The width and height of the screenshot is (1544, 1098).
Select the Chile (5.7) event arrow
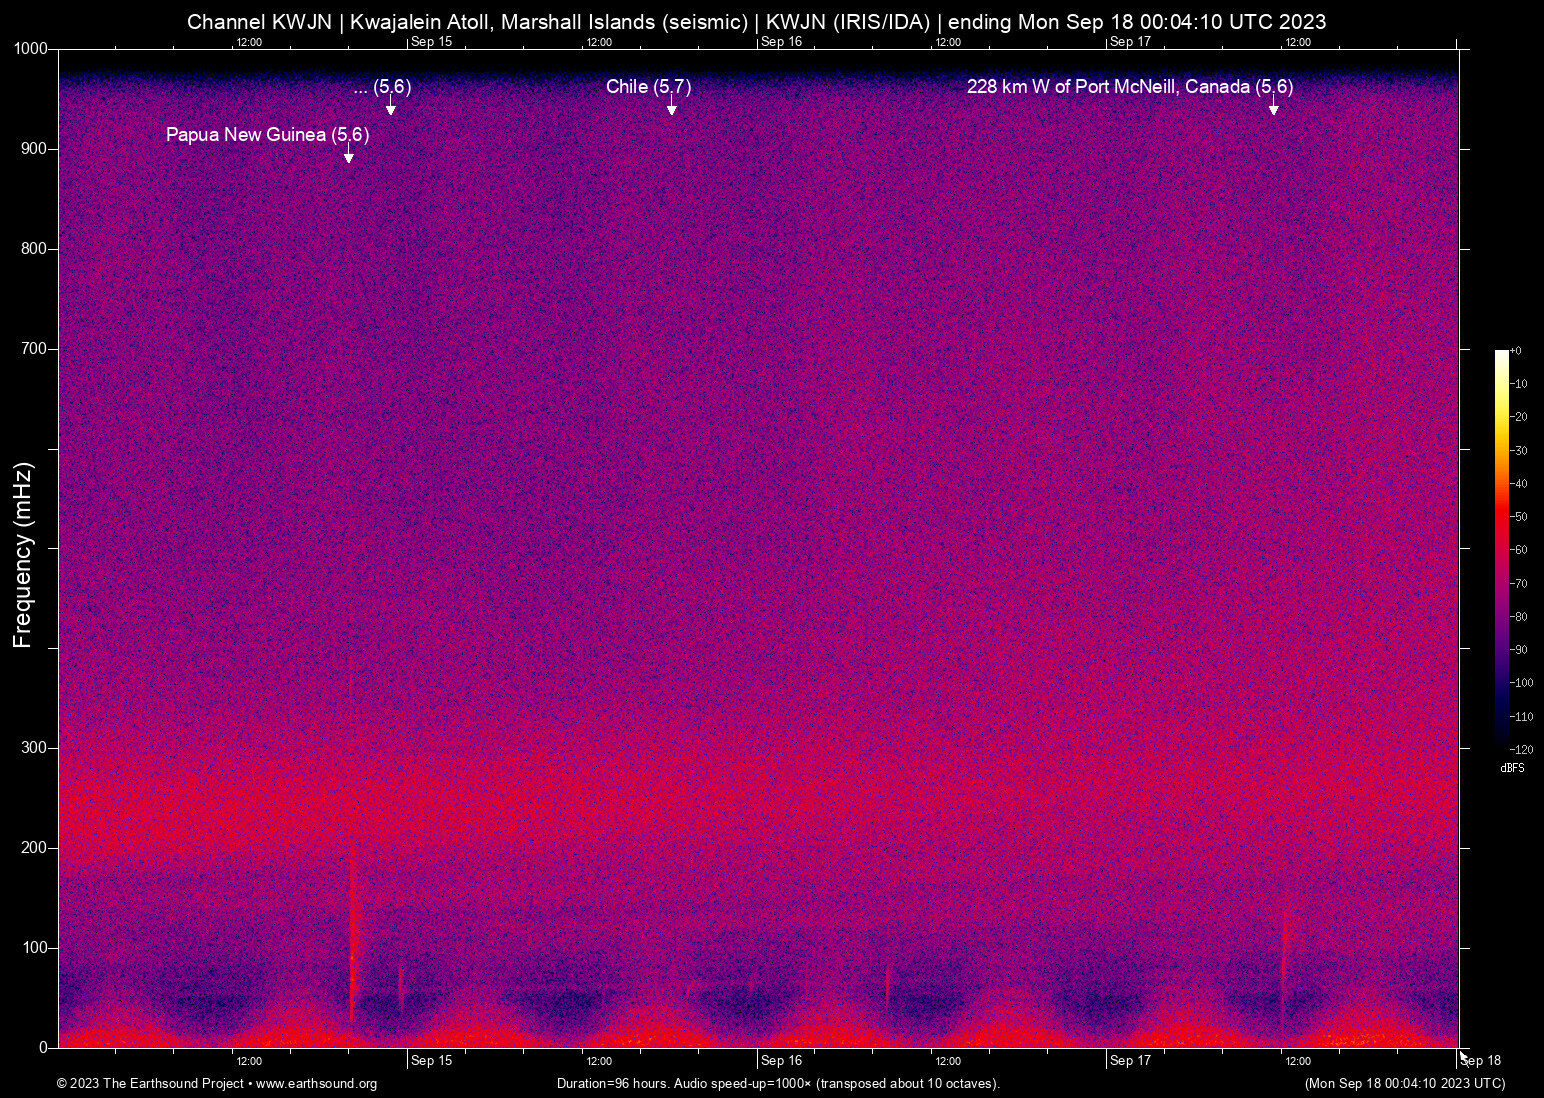click(x=671, y=105)
